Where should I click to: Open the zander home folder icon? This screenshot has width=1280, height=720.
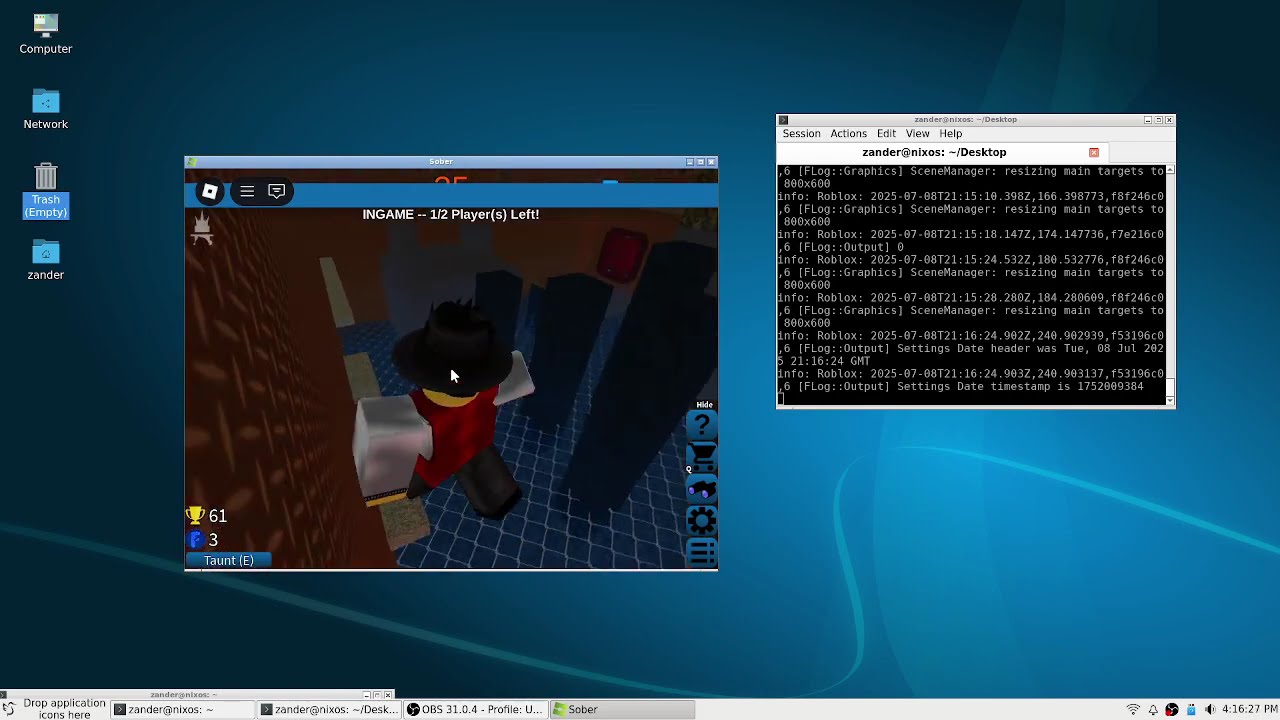(x=46, y=260)
